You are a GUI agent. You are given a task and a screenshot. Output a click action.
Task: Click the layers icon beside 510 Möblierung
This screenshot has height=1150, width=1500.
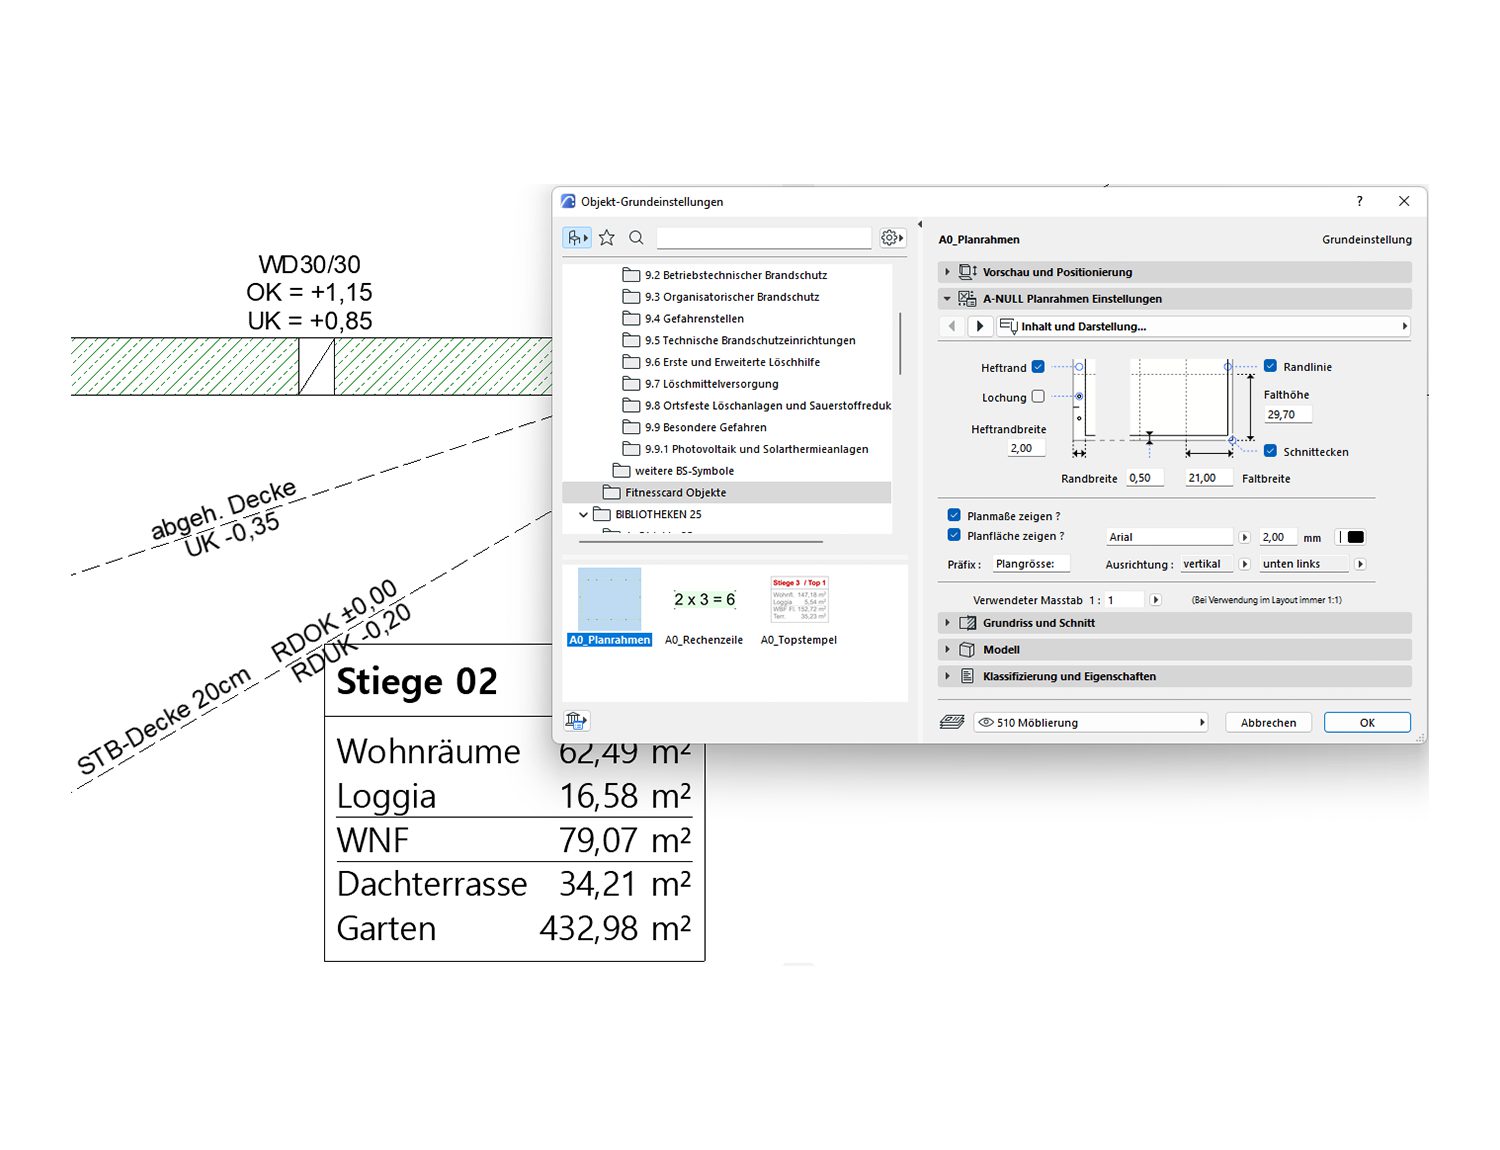pyautogui.click(x=951, y=722)
